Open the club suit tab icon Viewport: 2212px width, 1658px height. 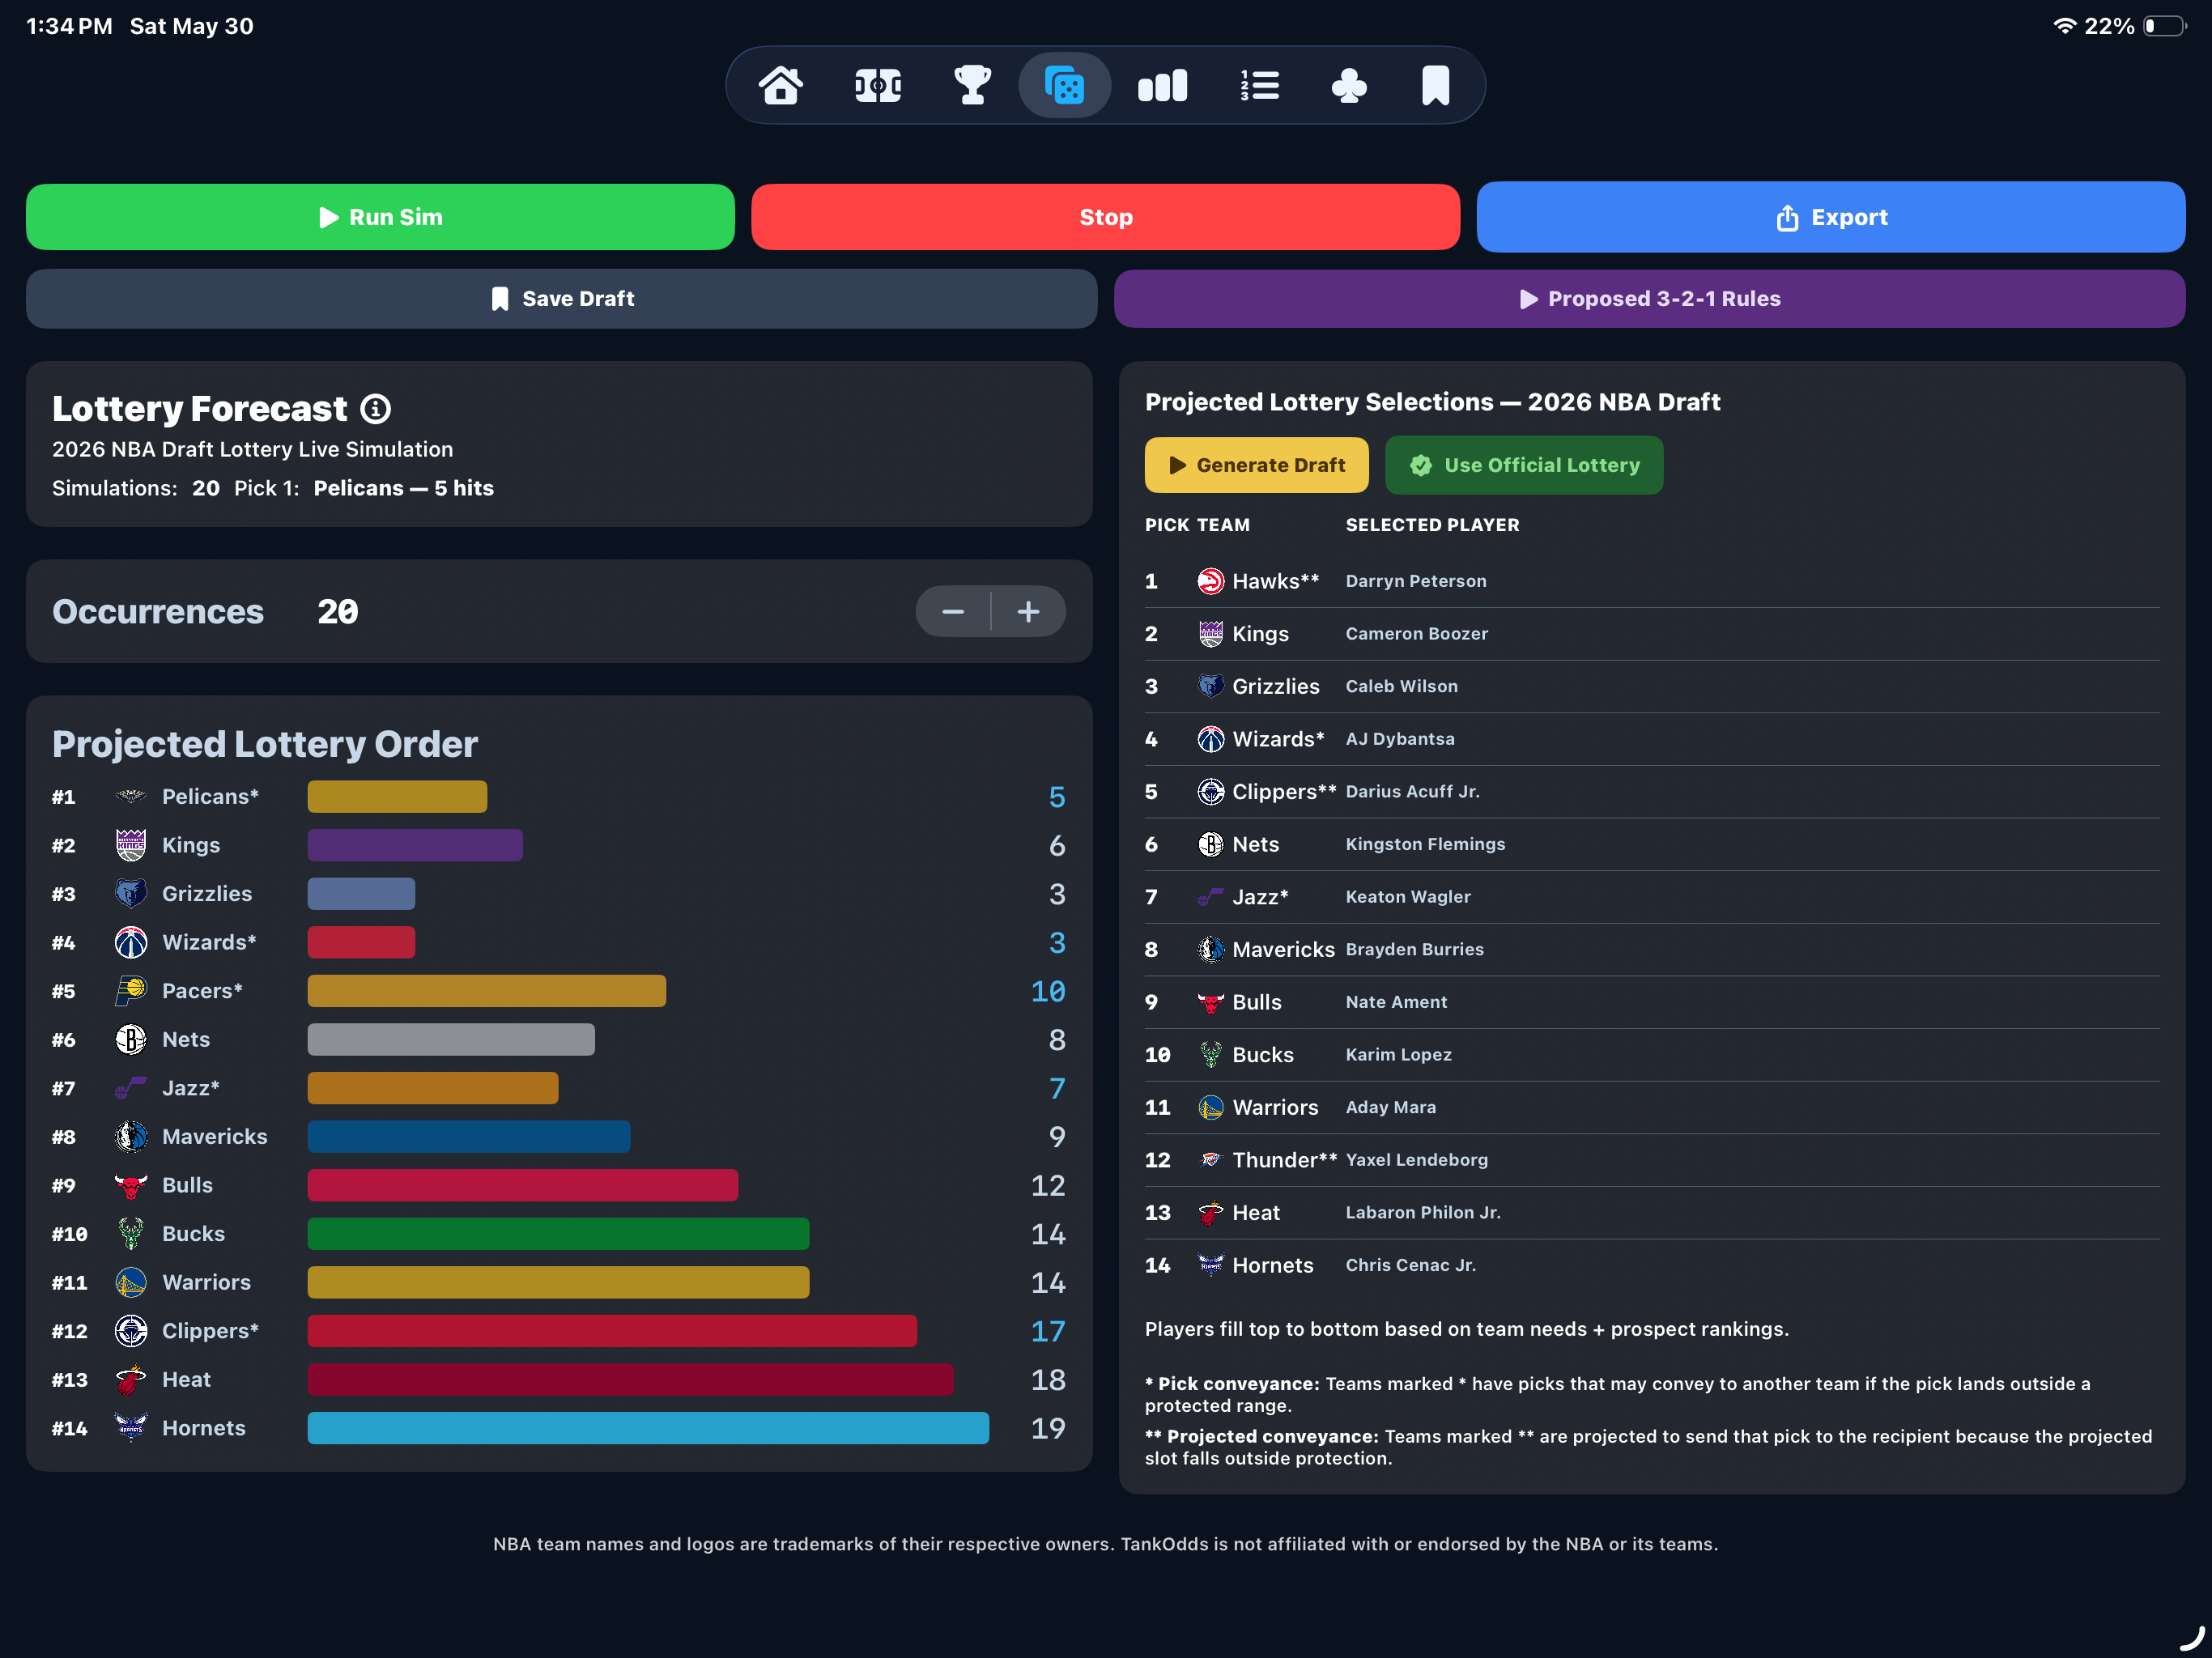click(x=1349, y=85)
